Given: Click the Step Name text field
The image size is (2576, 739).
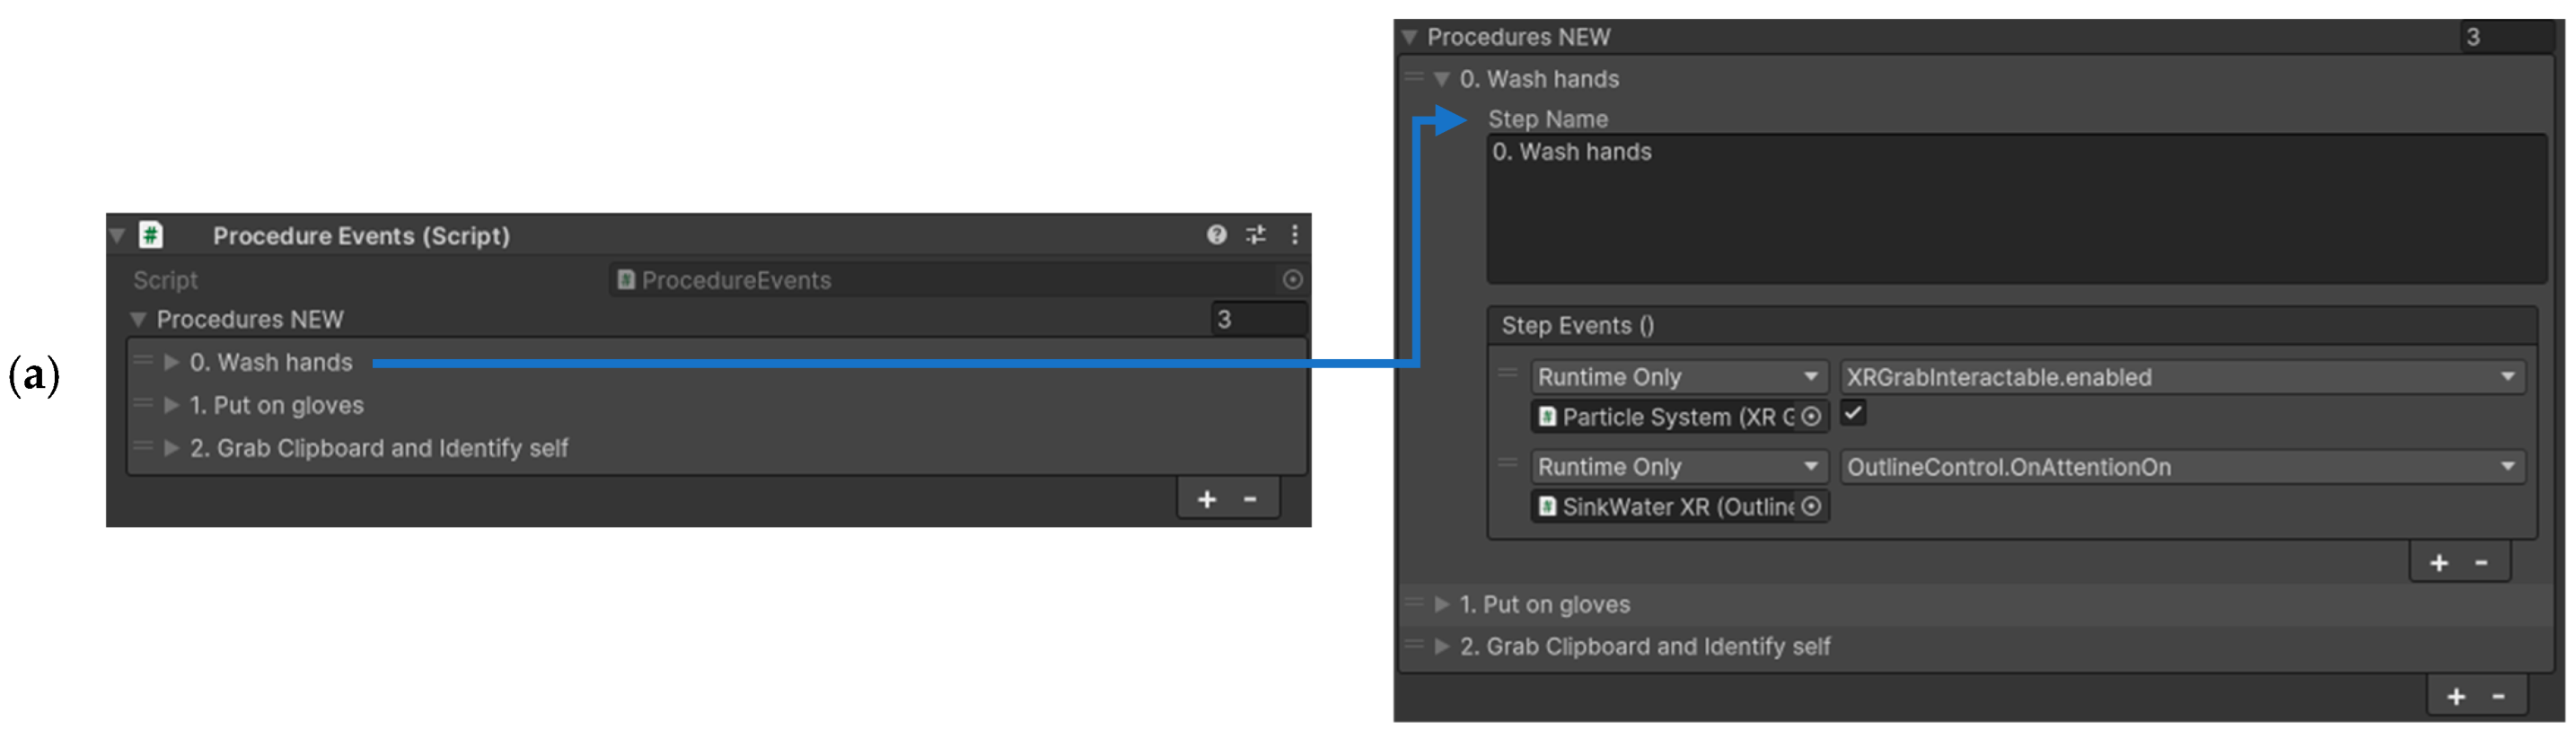Looking at the screenshot, I should point(2015,210).
